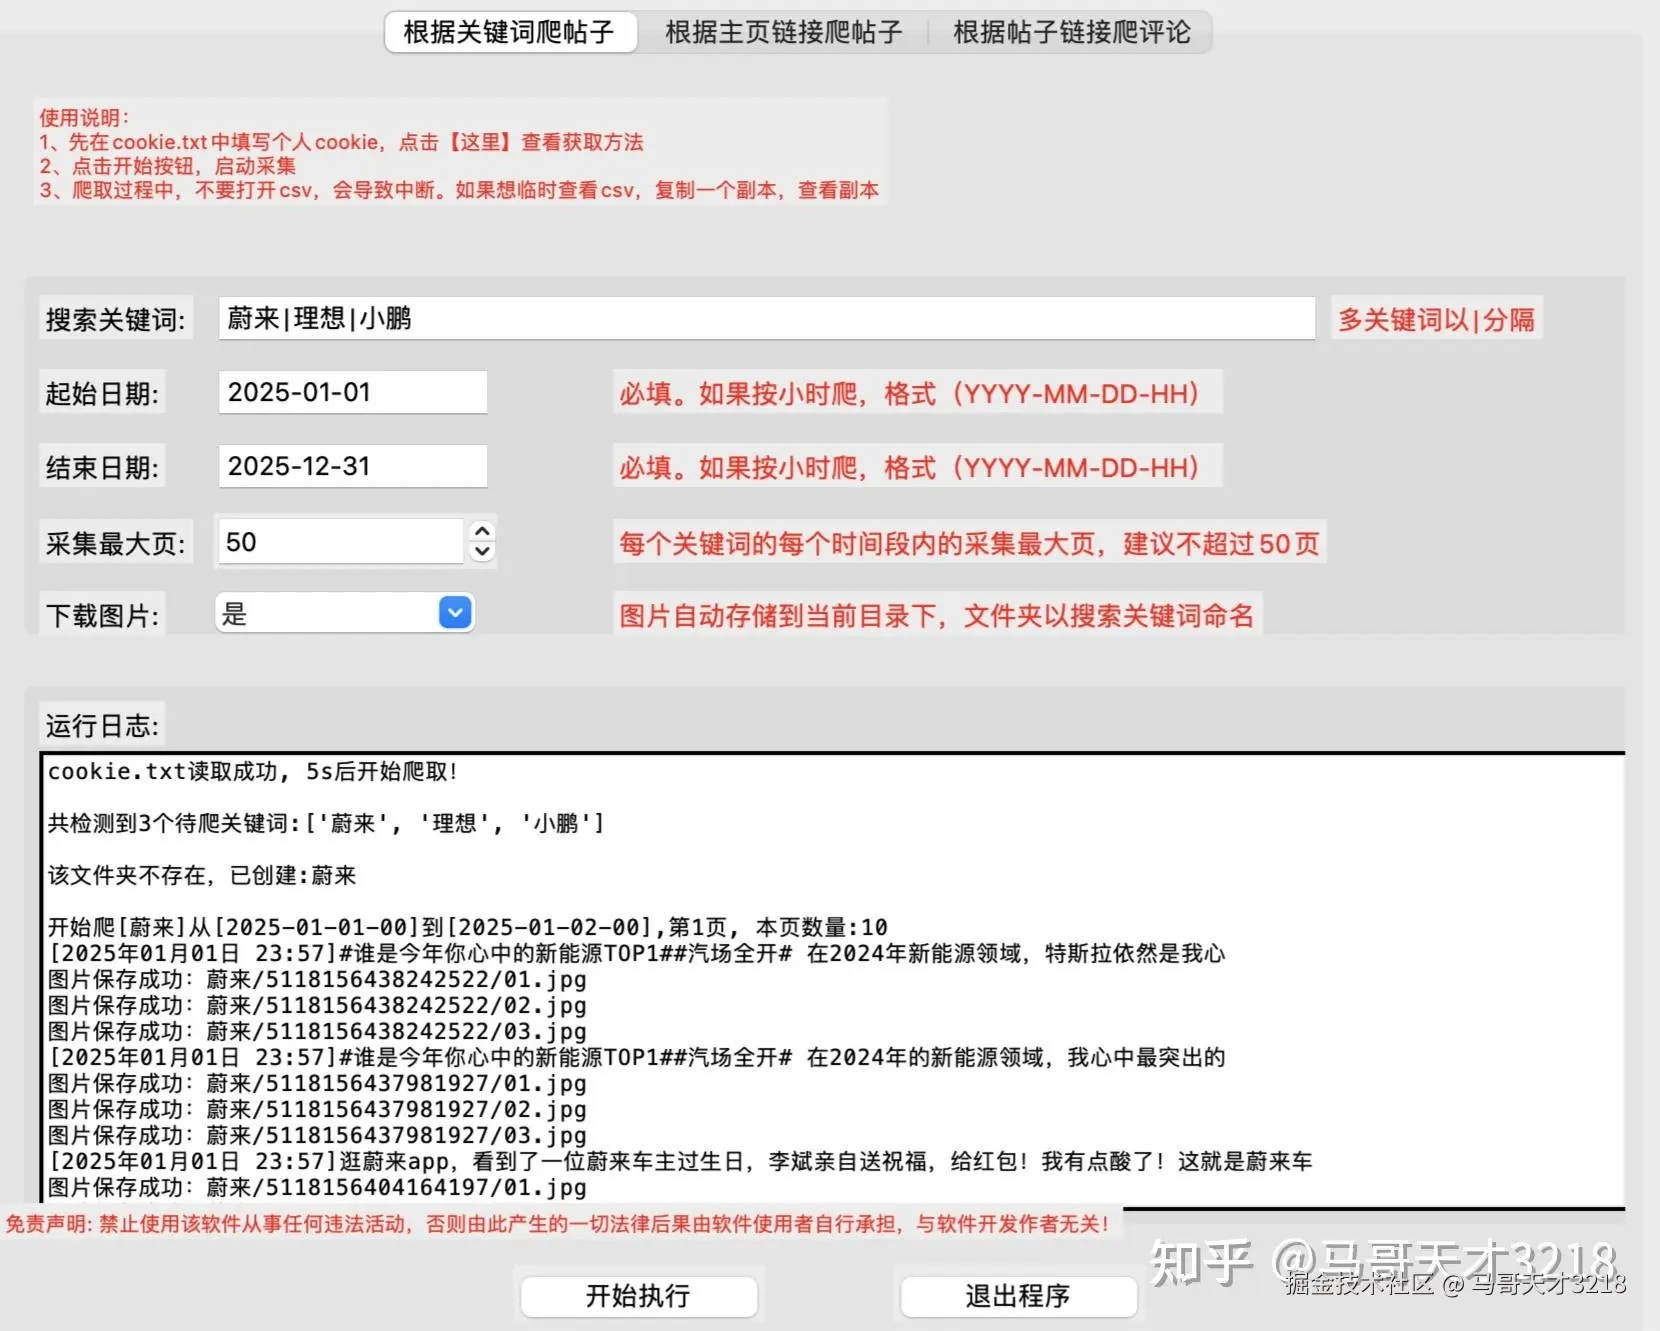Click instruction line 2、点击开始按钮,启动采集

[x=168, y=166]
